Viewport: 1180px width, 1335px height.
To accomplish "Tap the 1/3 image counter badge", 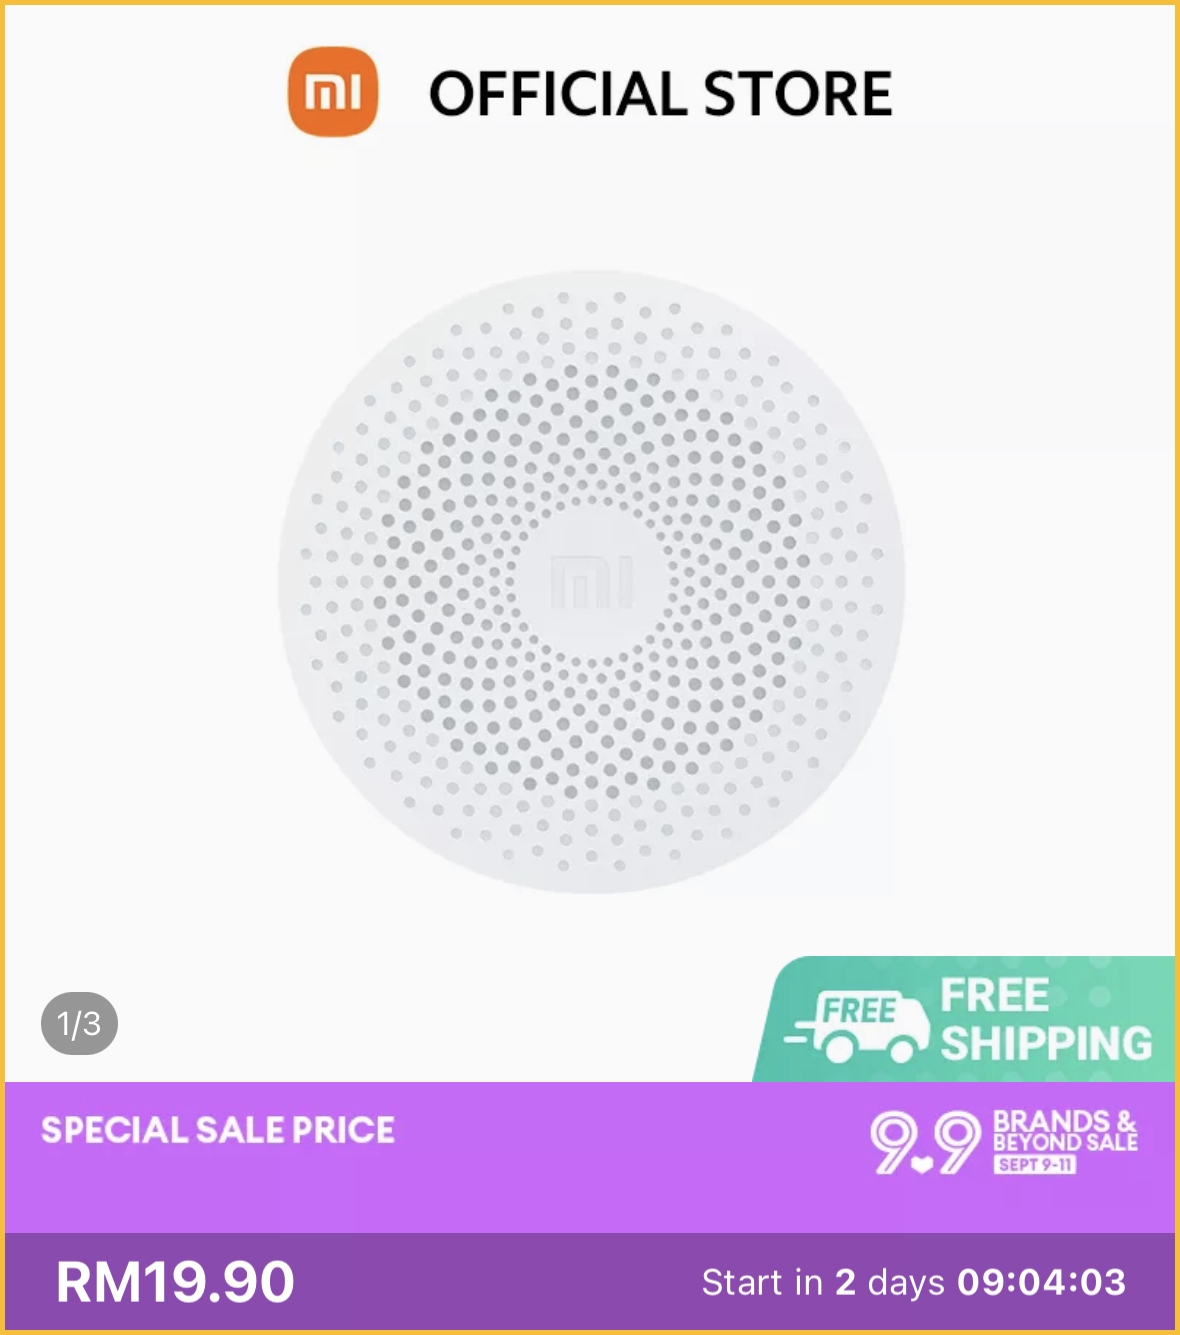I will [79, 1023].
